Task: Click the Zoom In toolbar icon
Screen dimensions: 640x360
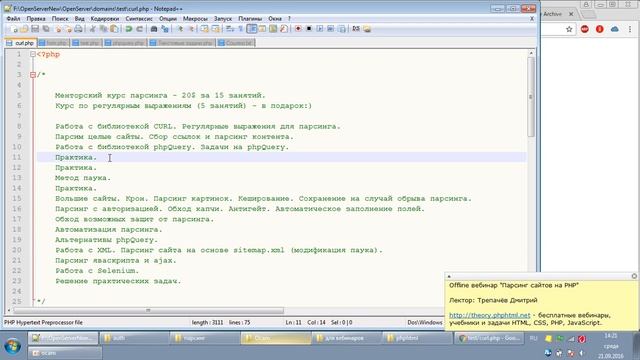Action: [180, 29]
